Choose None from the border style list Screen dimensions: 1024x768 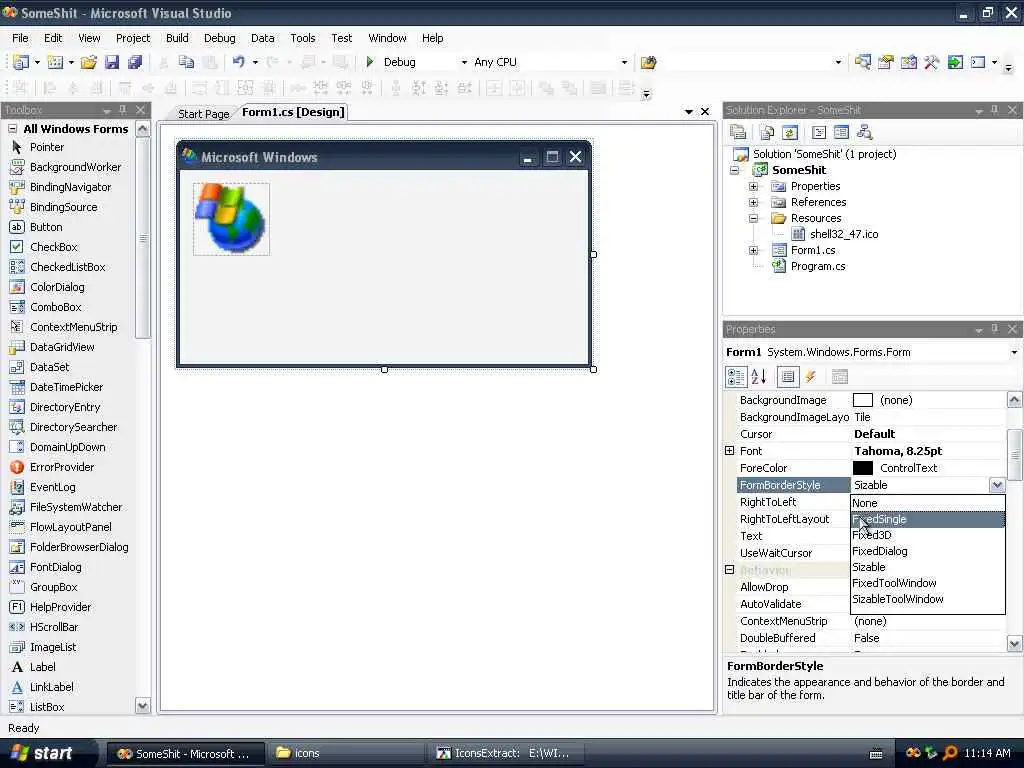[x=927, y=503]
